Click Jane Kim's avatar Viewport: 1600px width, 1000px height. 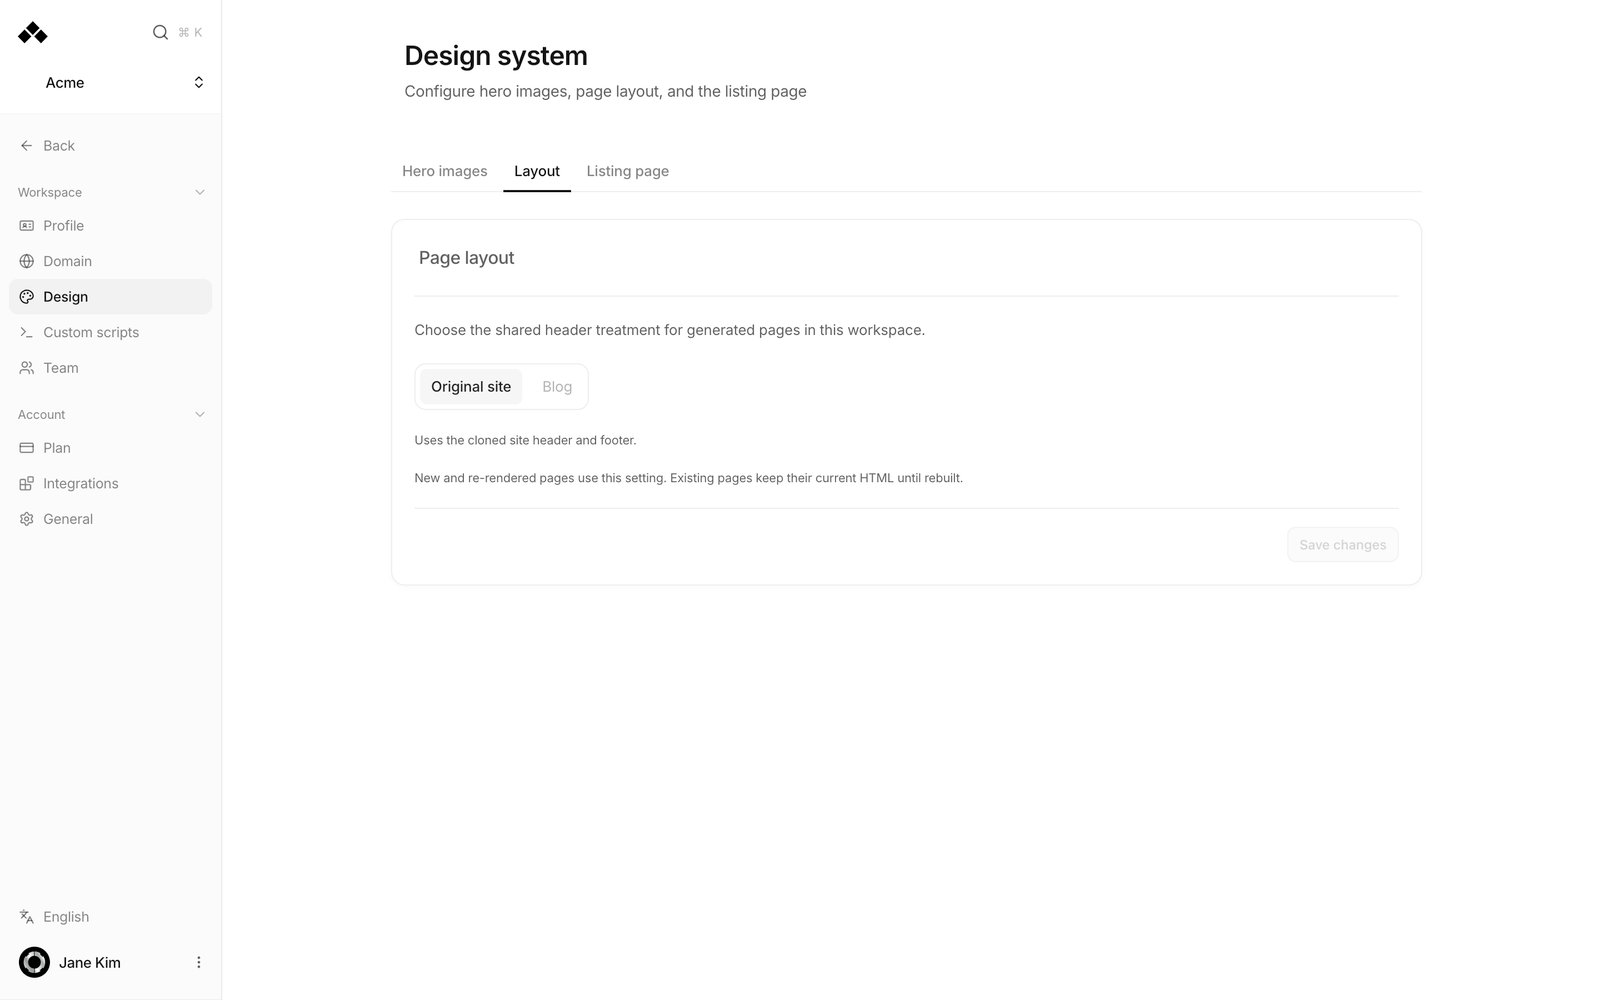click(x=34, y=962)
